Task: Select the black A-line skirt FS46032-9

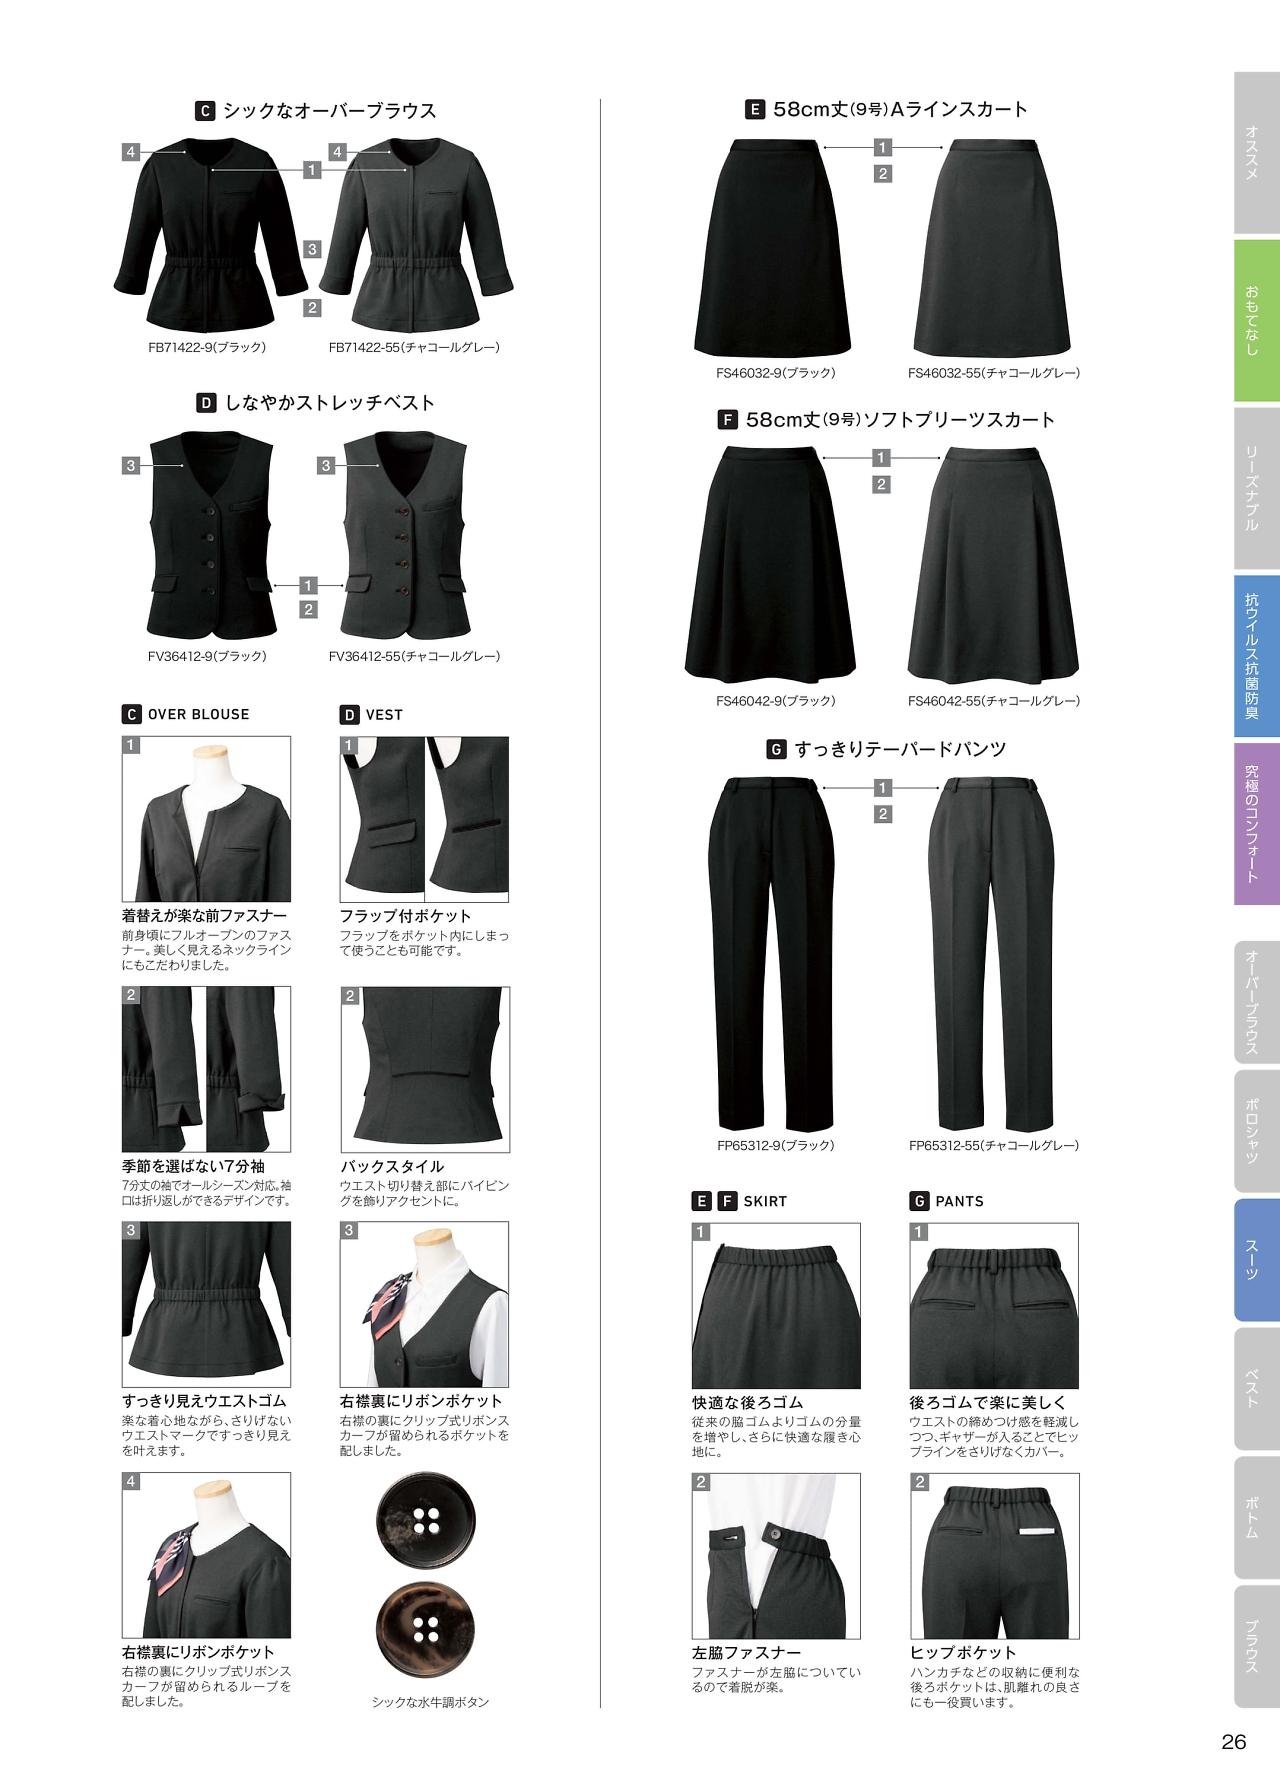Action: [773, 248]
